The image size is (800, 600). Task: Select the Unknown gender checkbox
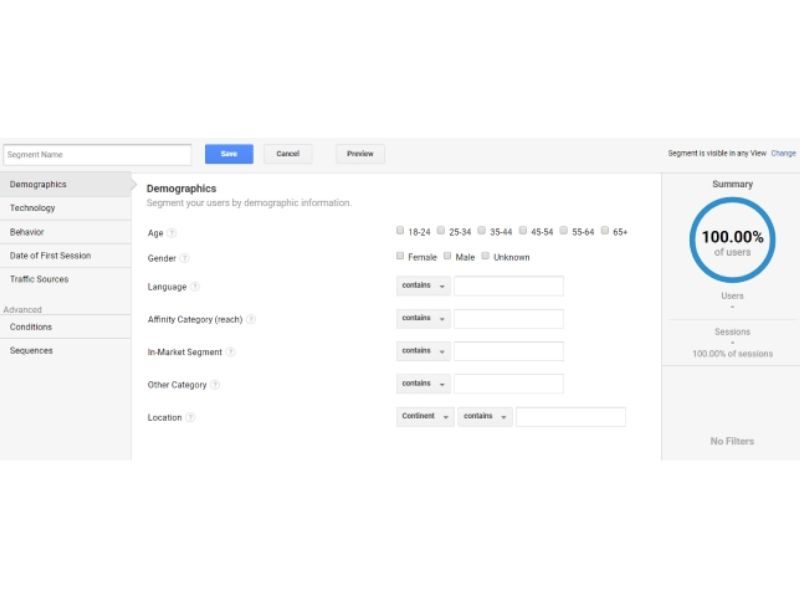(486, 256)
